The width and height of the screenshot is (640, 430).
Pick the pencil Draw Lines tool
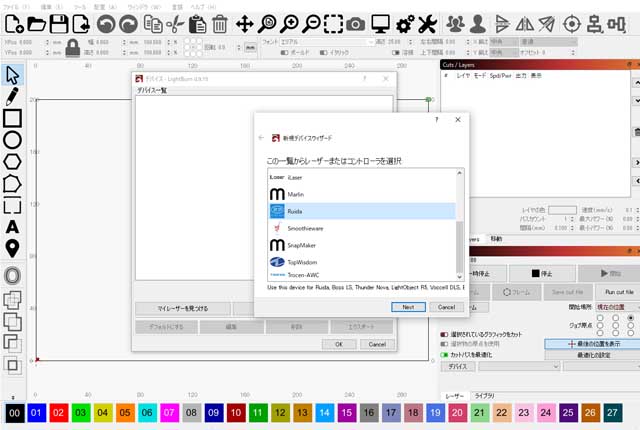pyautogui.click(x=12, y=96)
